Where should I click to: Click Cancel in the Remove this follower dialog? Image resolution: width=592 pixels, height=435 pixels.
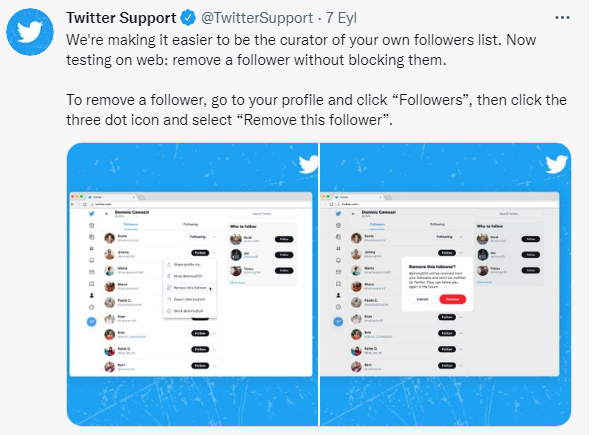(422, 299)
